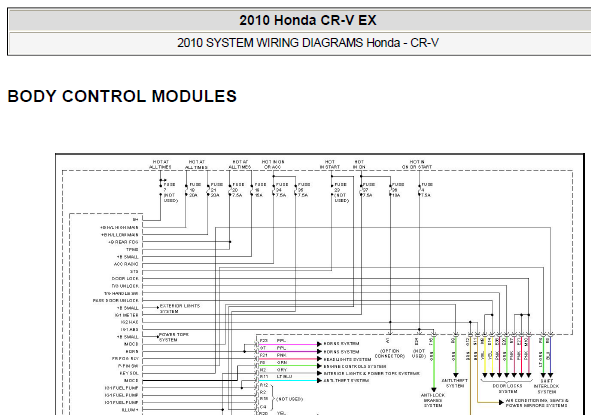Screen dimensions: 591x415
Task: Click the 'Fuse 10 20A' label
Action: pos(195,190)
